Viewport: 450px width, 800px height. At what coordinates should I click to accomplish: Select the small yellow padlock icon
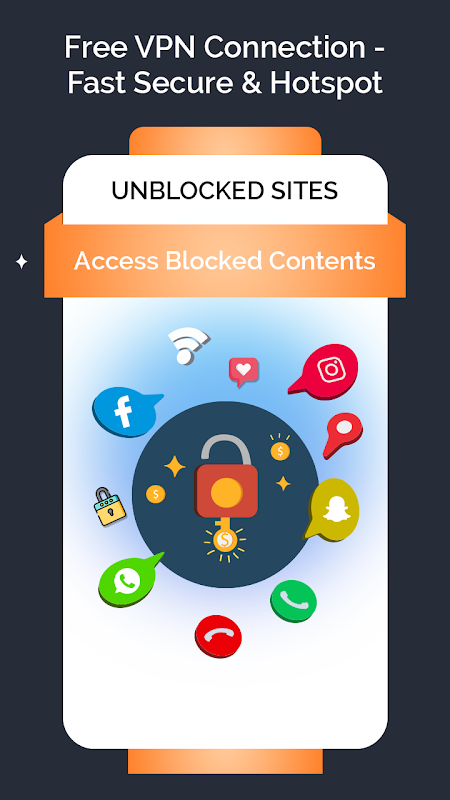click(x=109, y=506)
